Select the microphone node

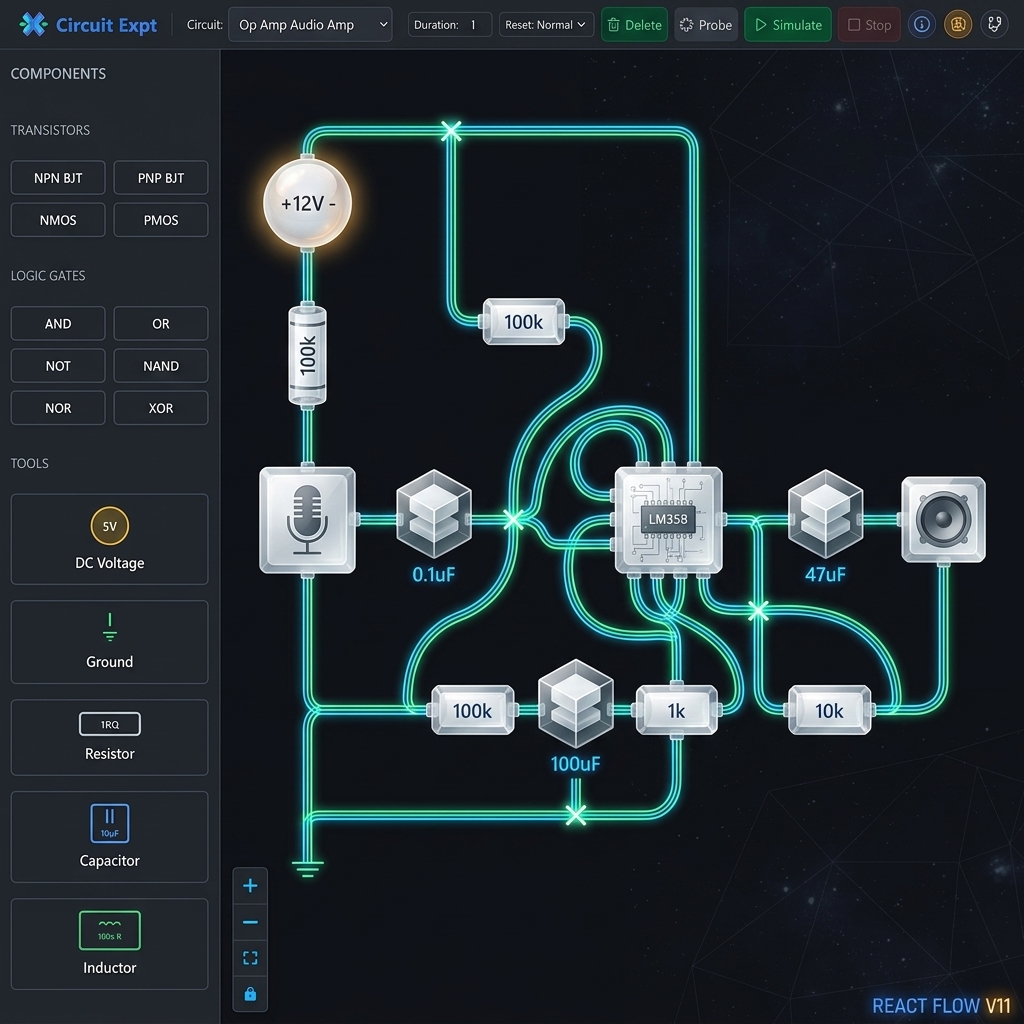click(x=308, y=520)
